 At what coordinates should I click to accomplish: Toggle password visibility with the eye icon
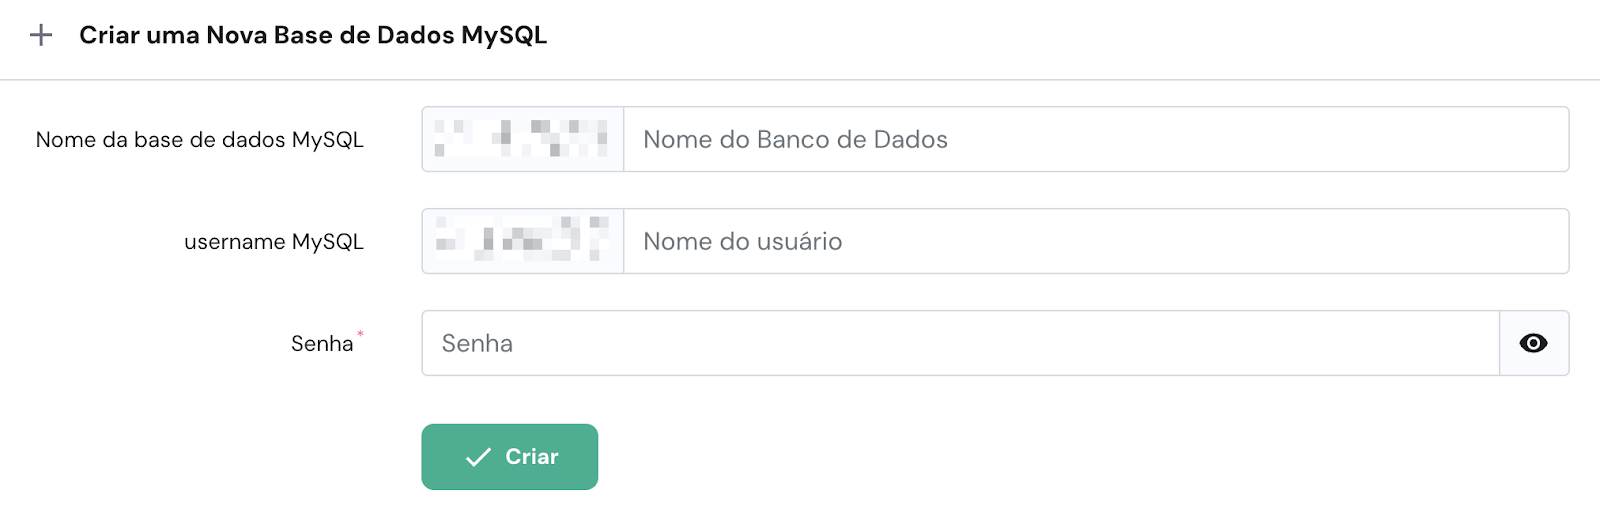[1533, 344]
